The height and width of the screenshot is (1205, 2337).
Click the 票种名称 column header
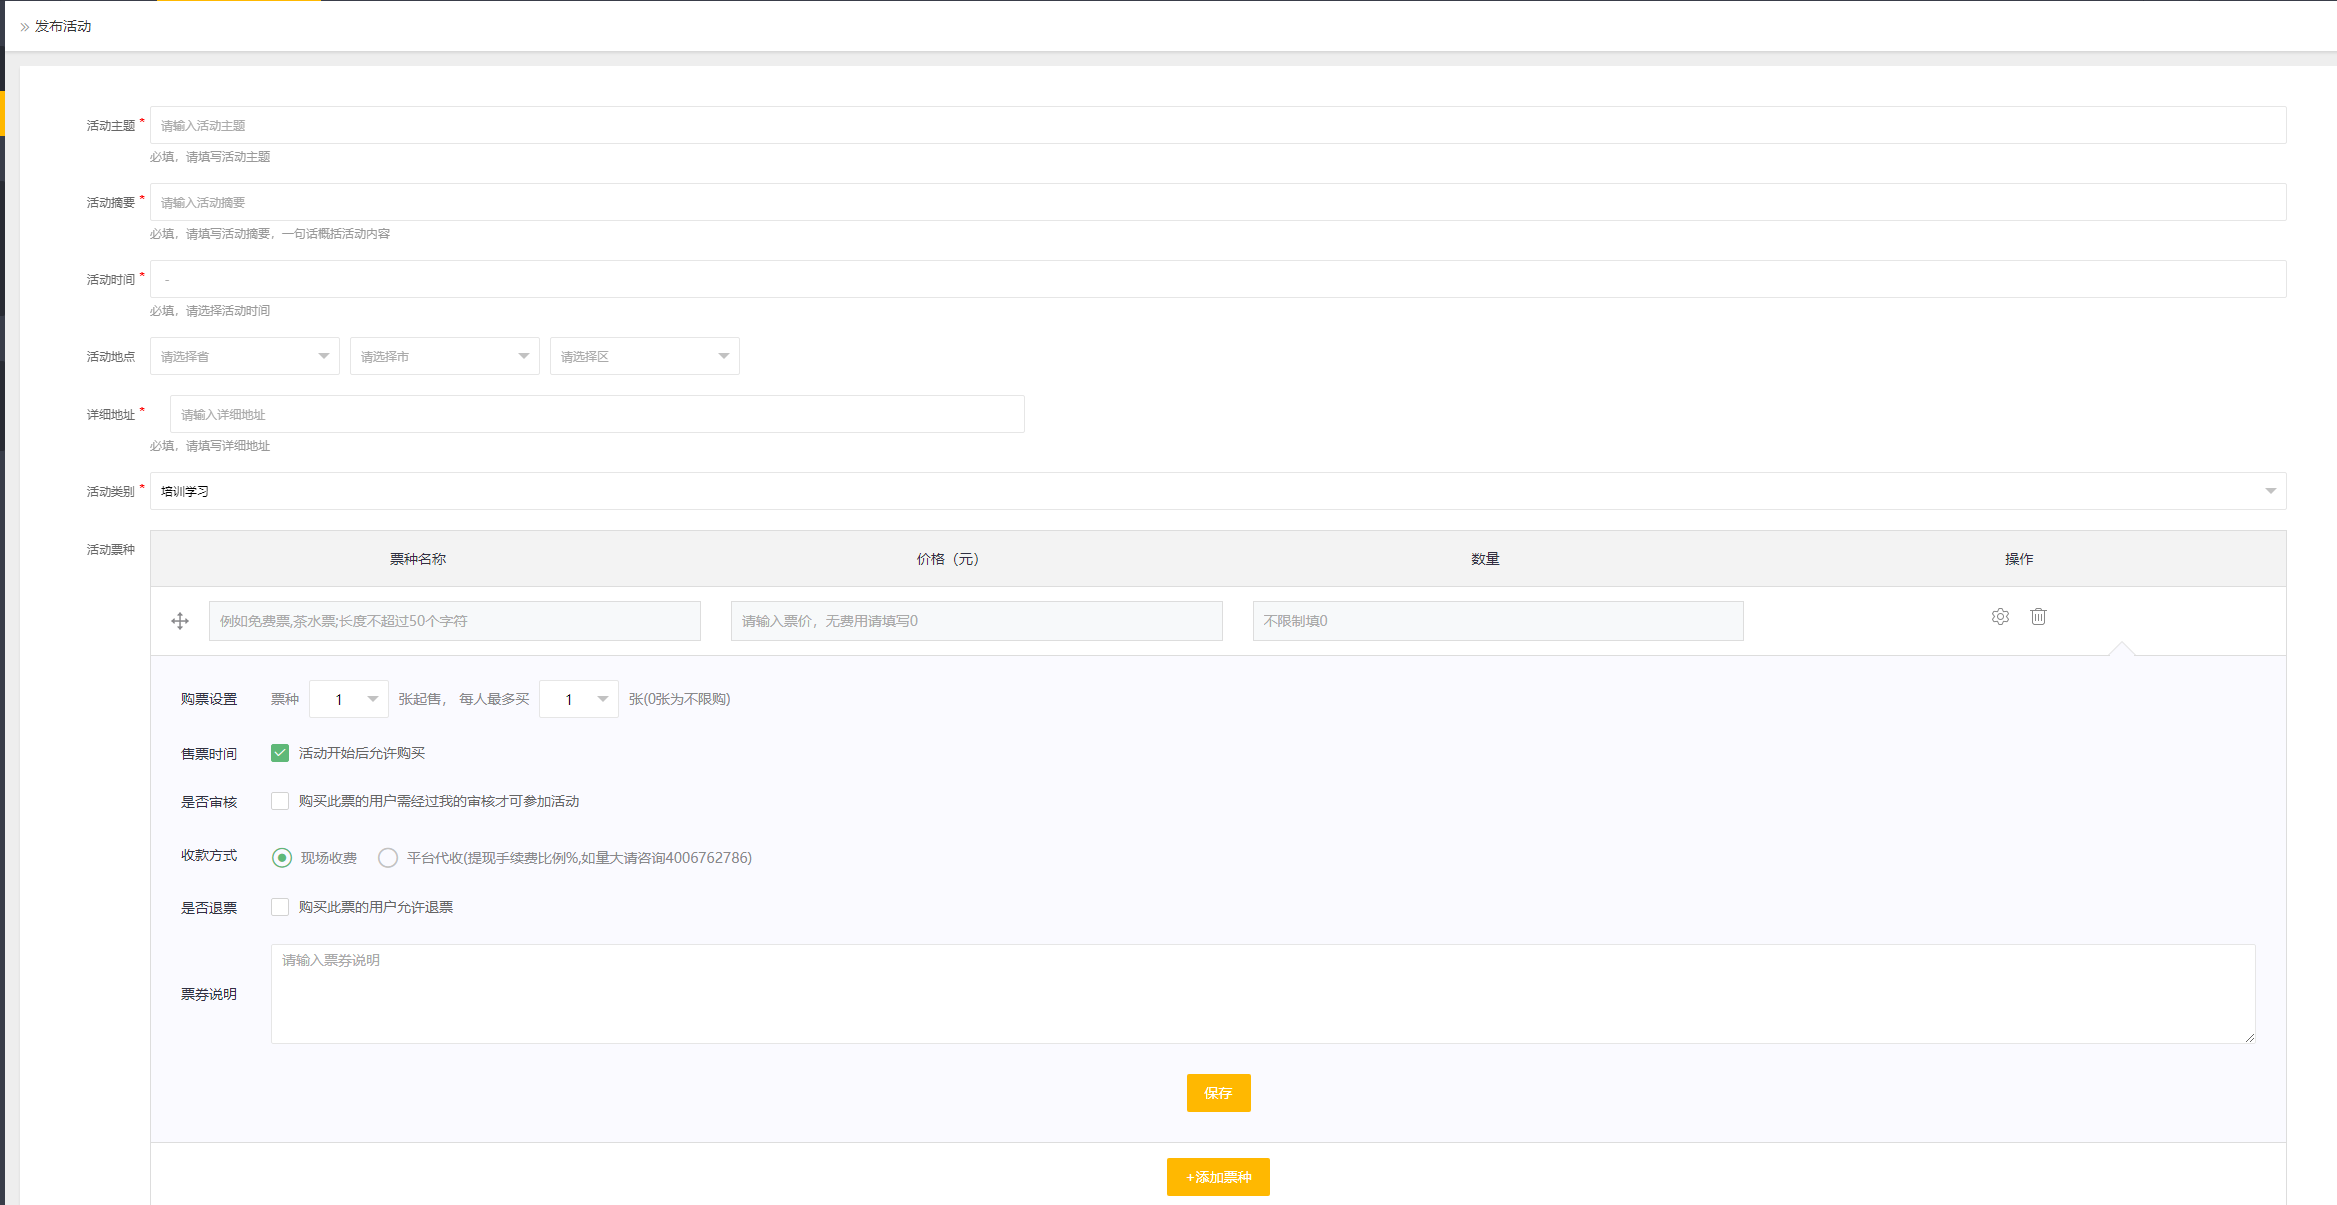(418, 559)
